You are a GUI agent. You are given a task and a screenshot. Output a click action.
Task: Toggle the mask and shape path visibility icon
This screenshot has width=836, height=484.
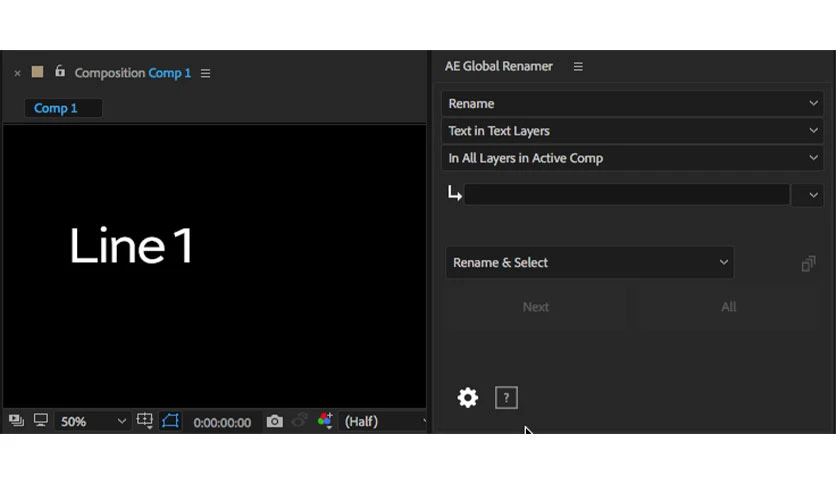171,421
